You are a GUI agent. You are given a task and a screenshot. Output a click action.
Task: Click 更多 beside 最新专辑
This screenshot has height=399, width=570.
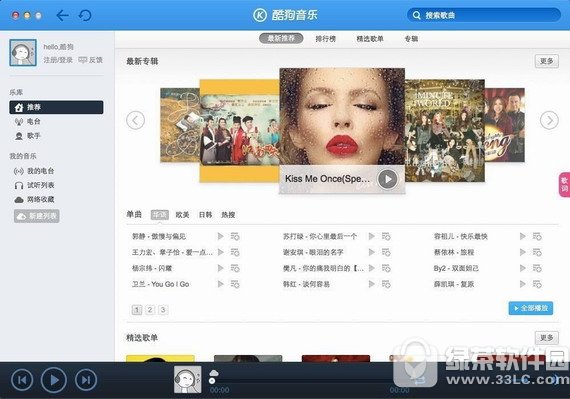(547, 61)
